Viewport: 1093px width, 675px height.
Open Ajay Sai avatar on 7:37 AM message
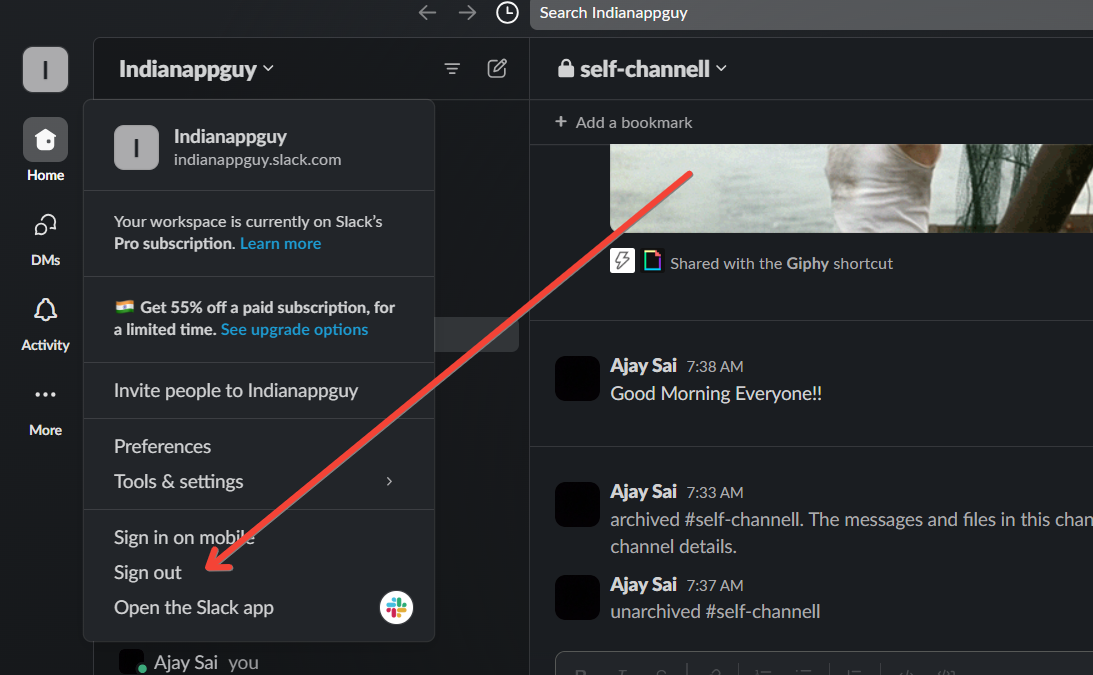point(577,598)
